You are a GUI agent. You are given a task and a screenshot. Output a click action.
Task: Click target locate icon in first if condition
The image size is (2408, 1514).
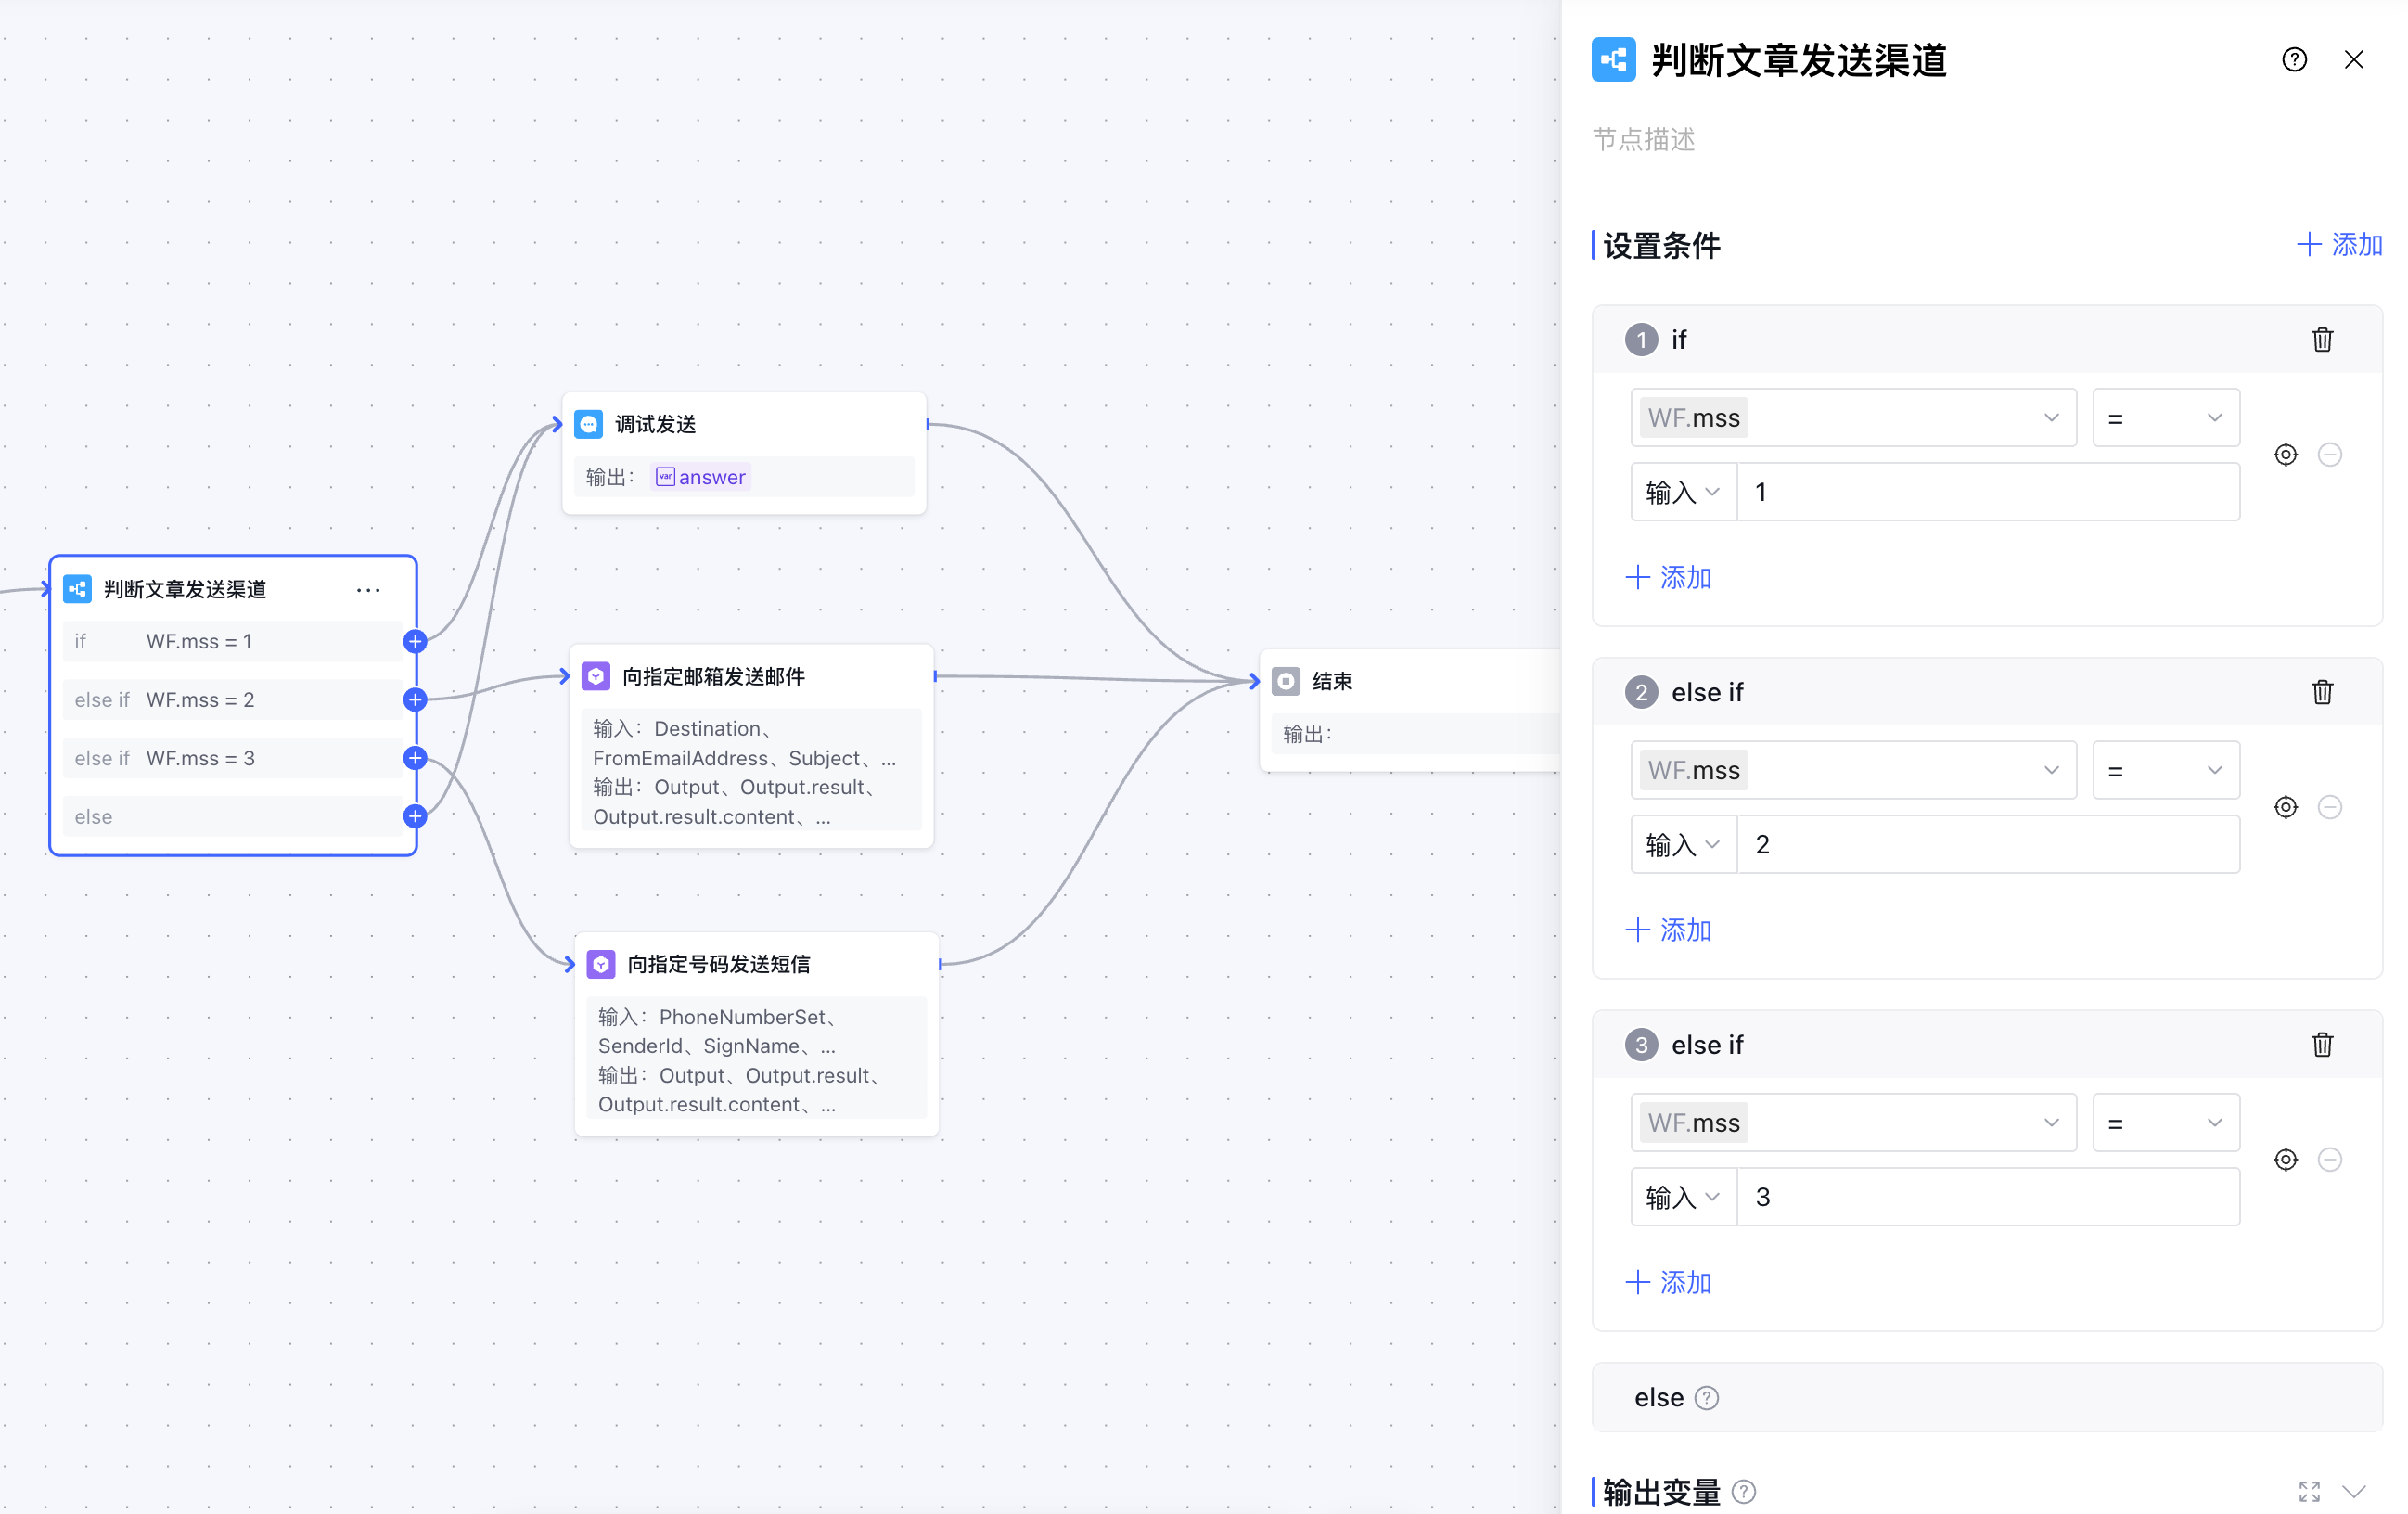click(2285, 455)
